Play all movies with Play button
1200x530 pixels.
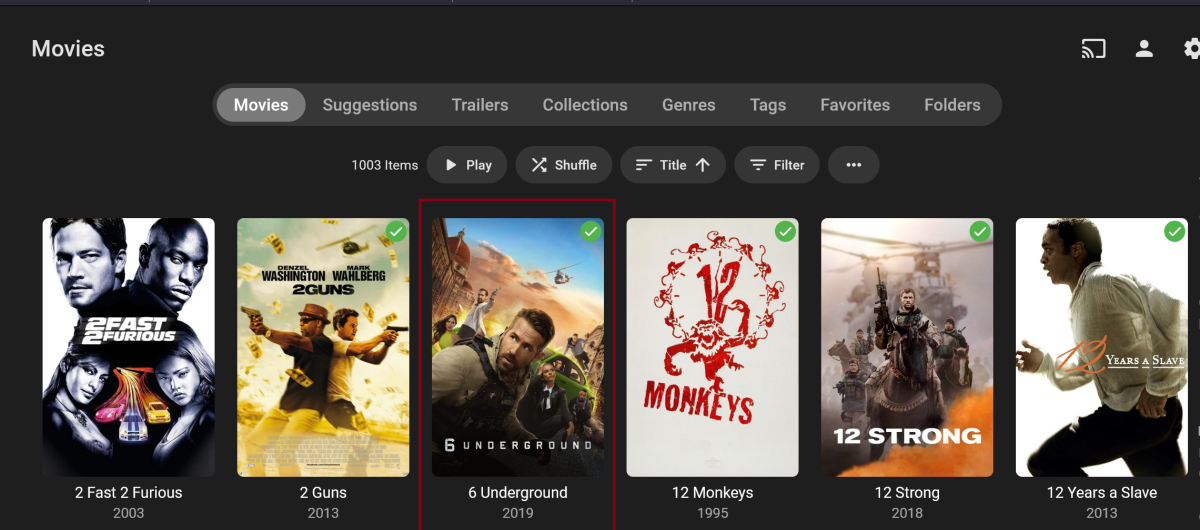467,165
